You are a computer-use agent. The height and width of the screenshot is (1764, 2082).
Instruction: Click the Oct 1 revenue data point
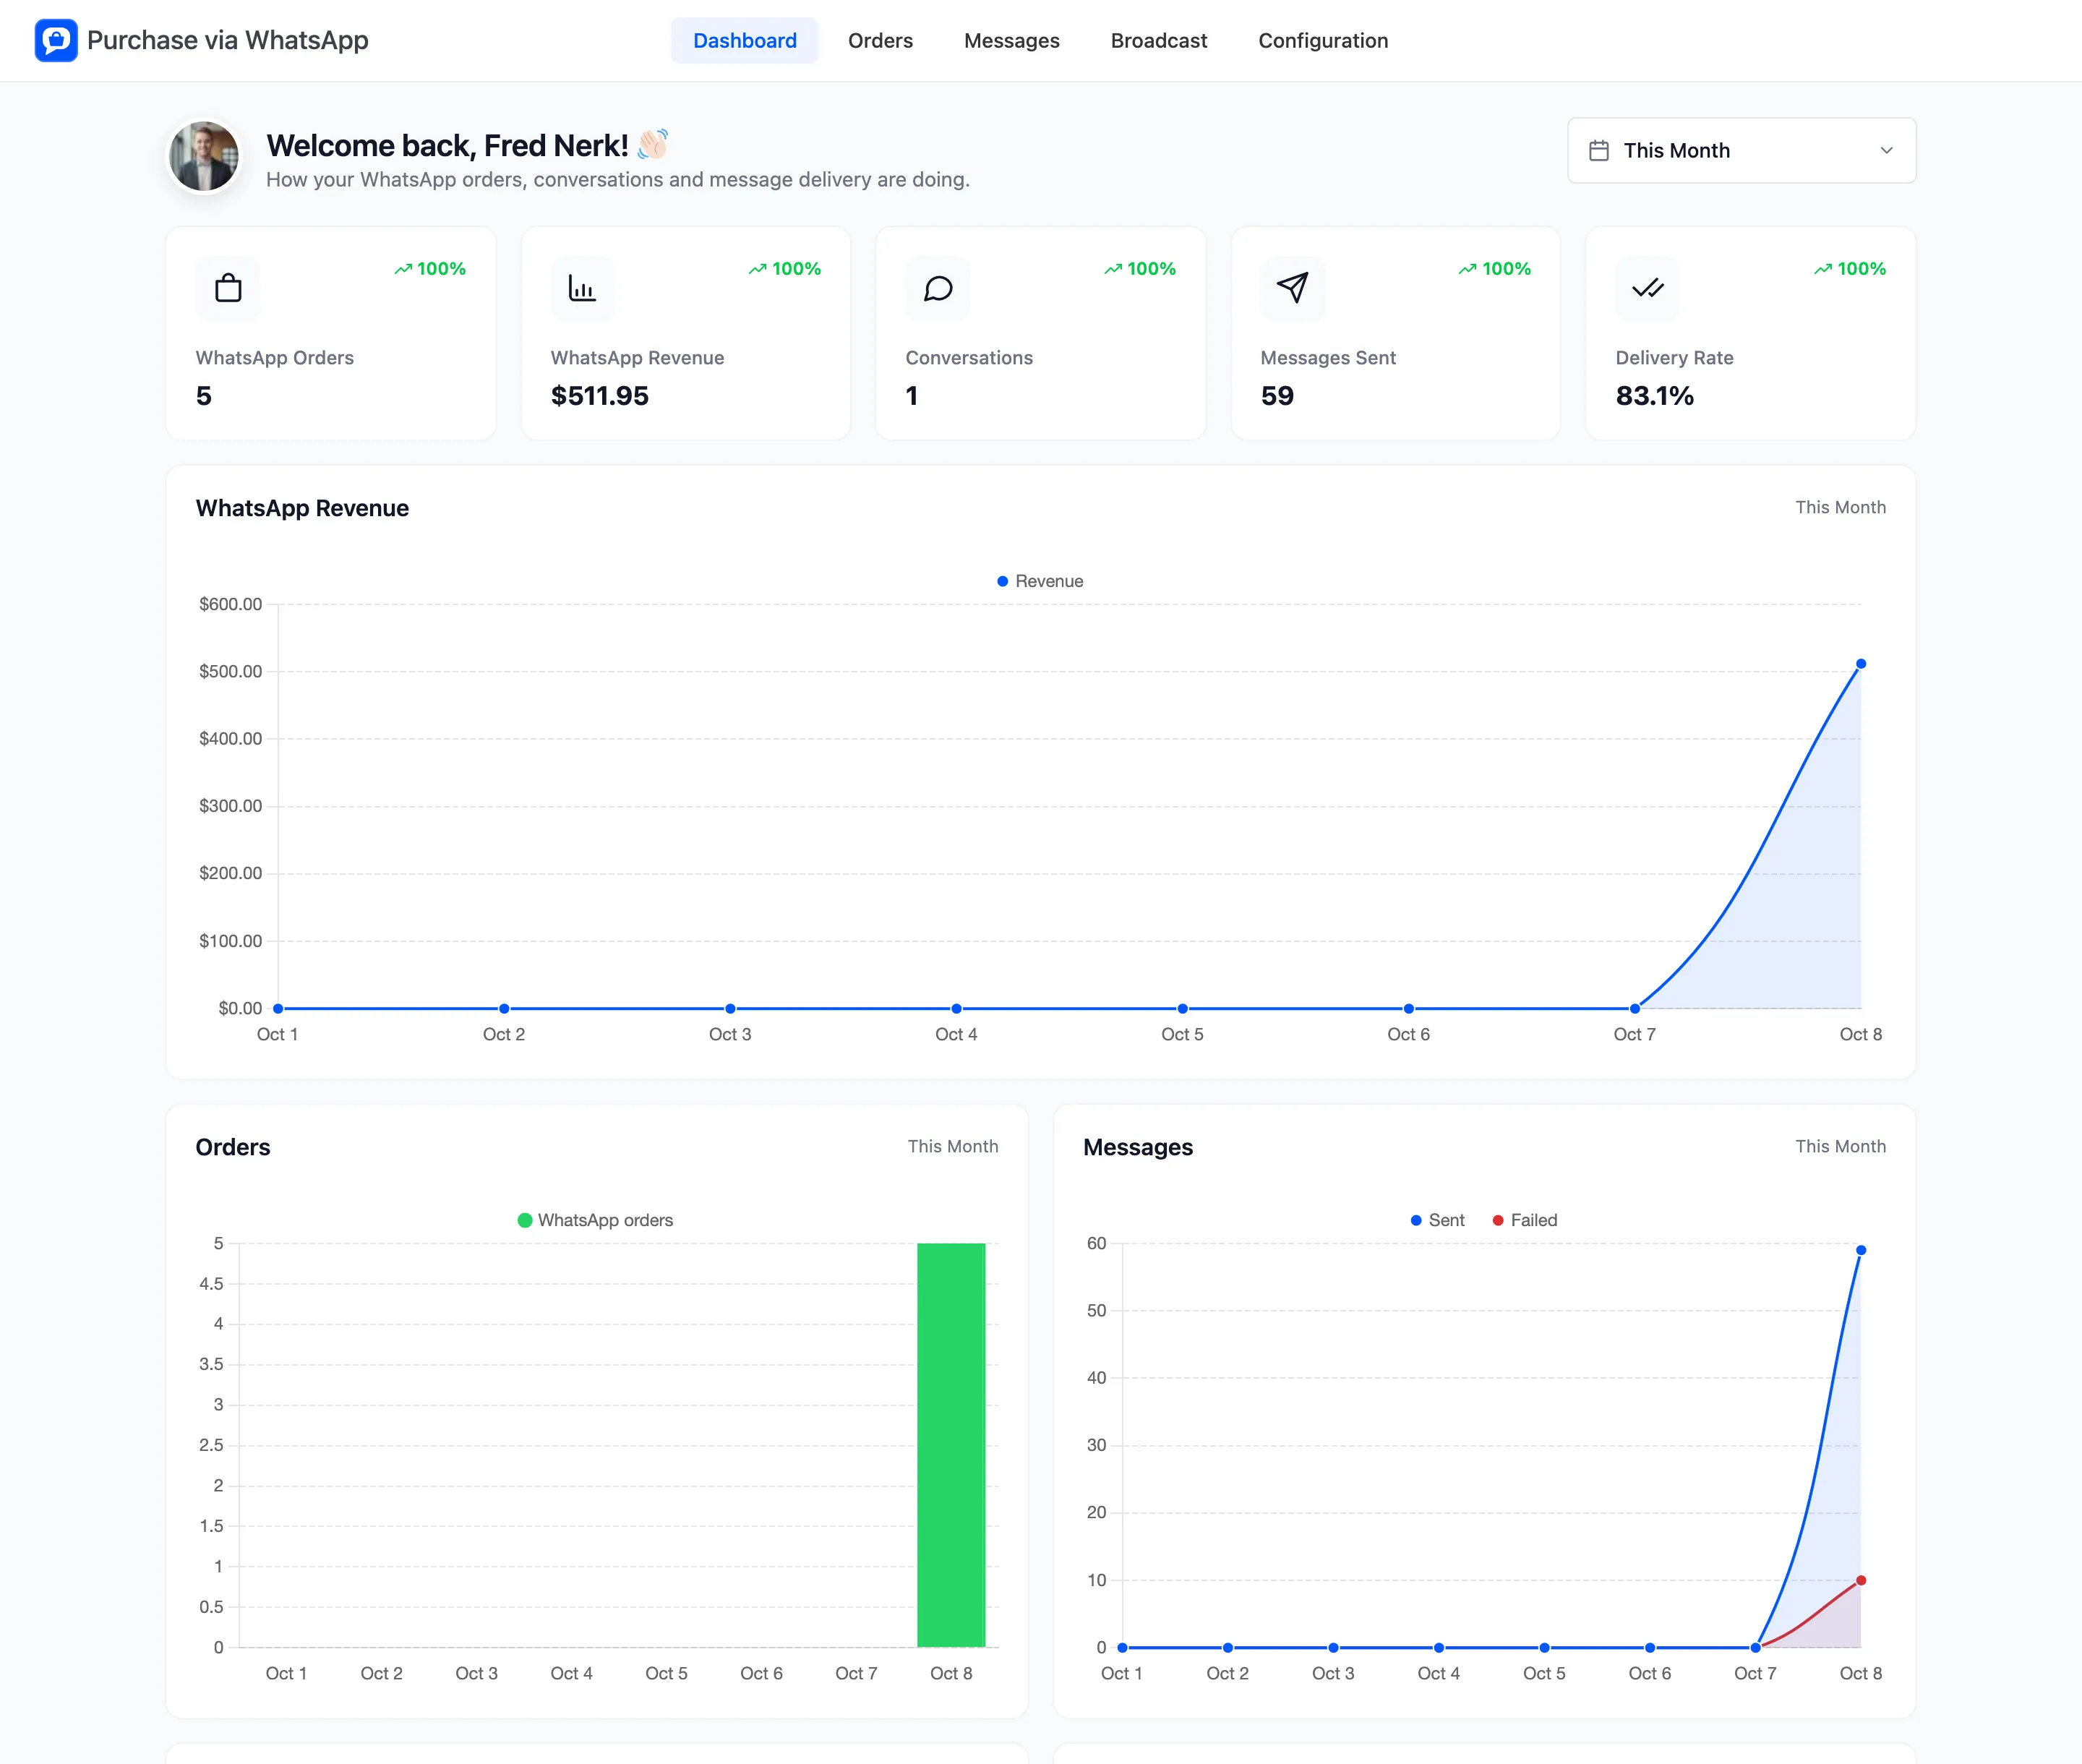coord(278,1008)
